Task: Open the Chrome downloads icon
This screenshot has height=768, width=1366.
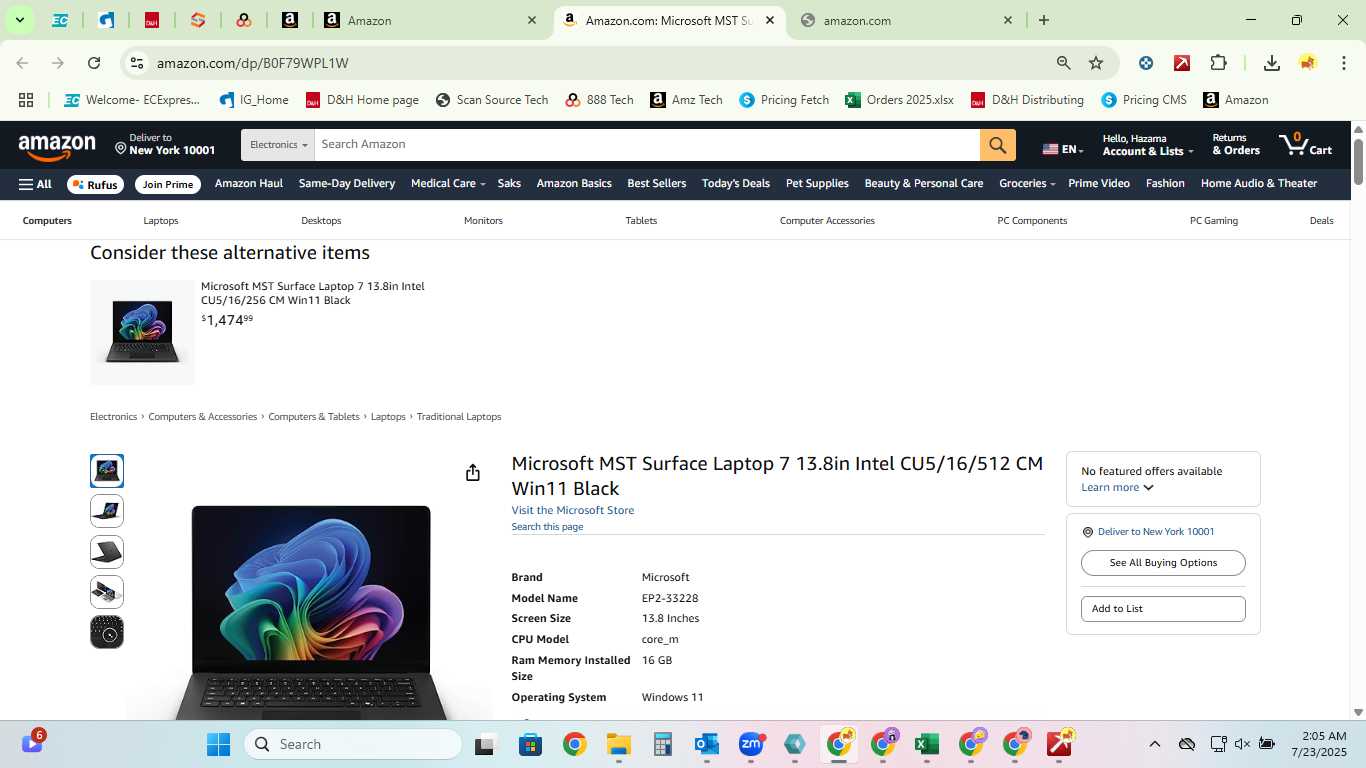Action: (x=1272, y=63)
